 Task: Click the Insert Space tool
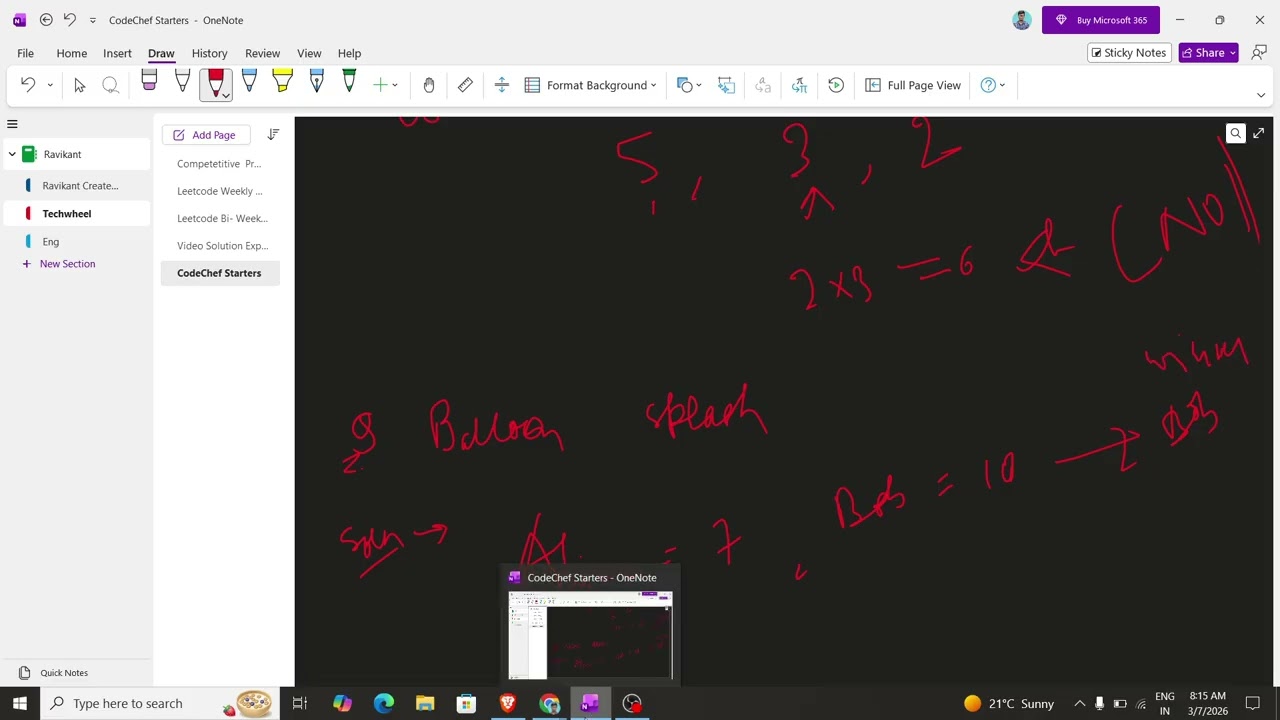pos(502,85)
